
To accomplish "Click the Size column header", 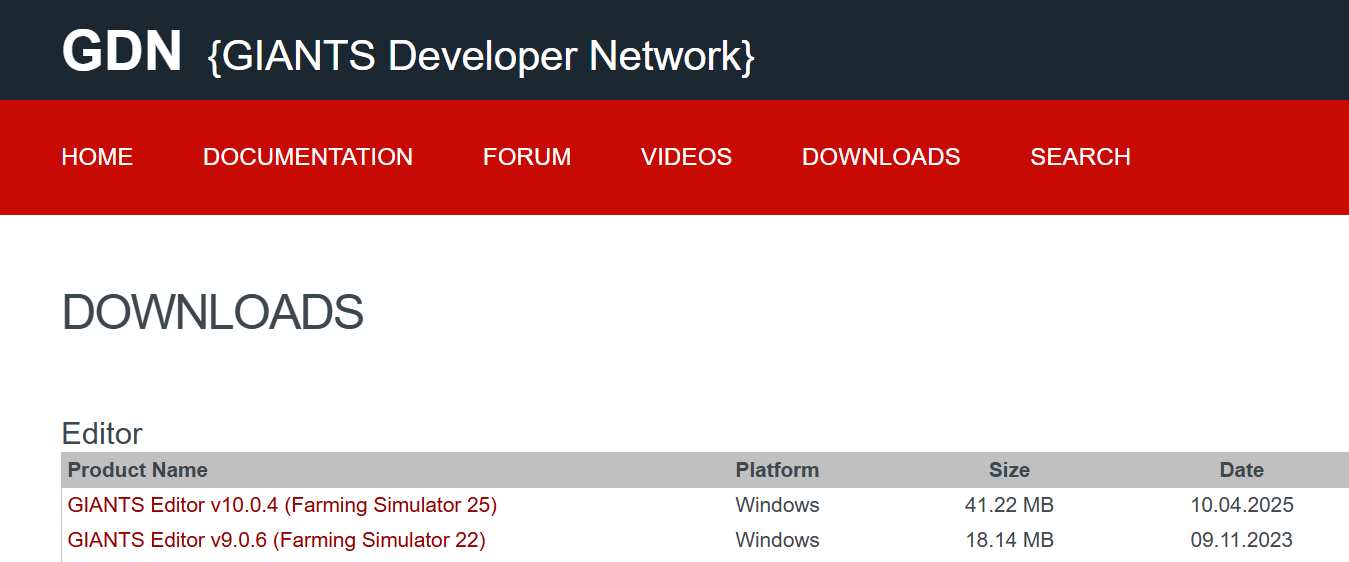I will (x=1009, y=470).
